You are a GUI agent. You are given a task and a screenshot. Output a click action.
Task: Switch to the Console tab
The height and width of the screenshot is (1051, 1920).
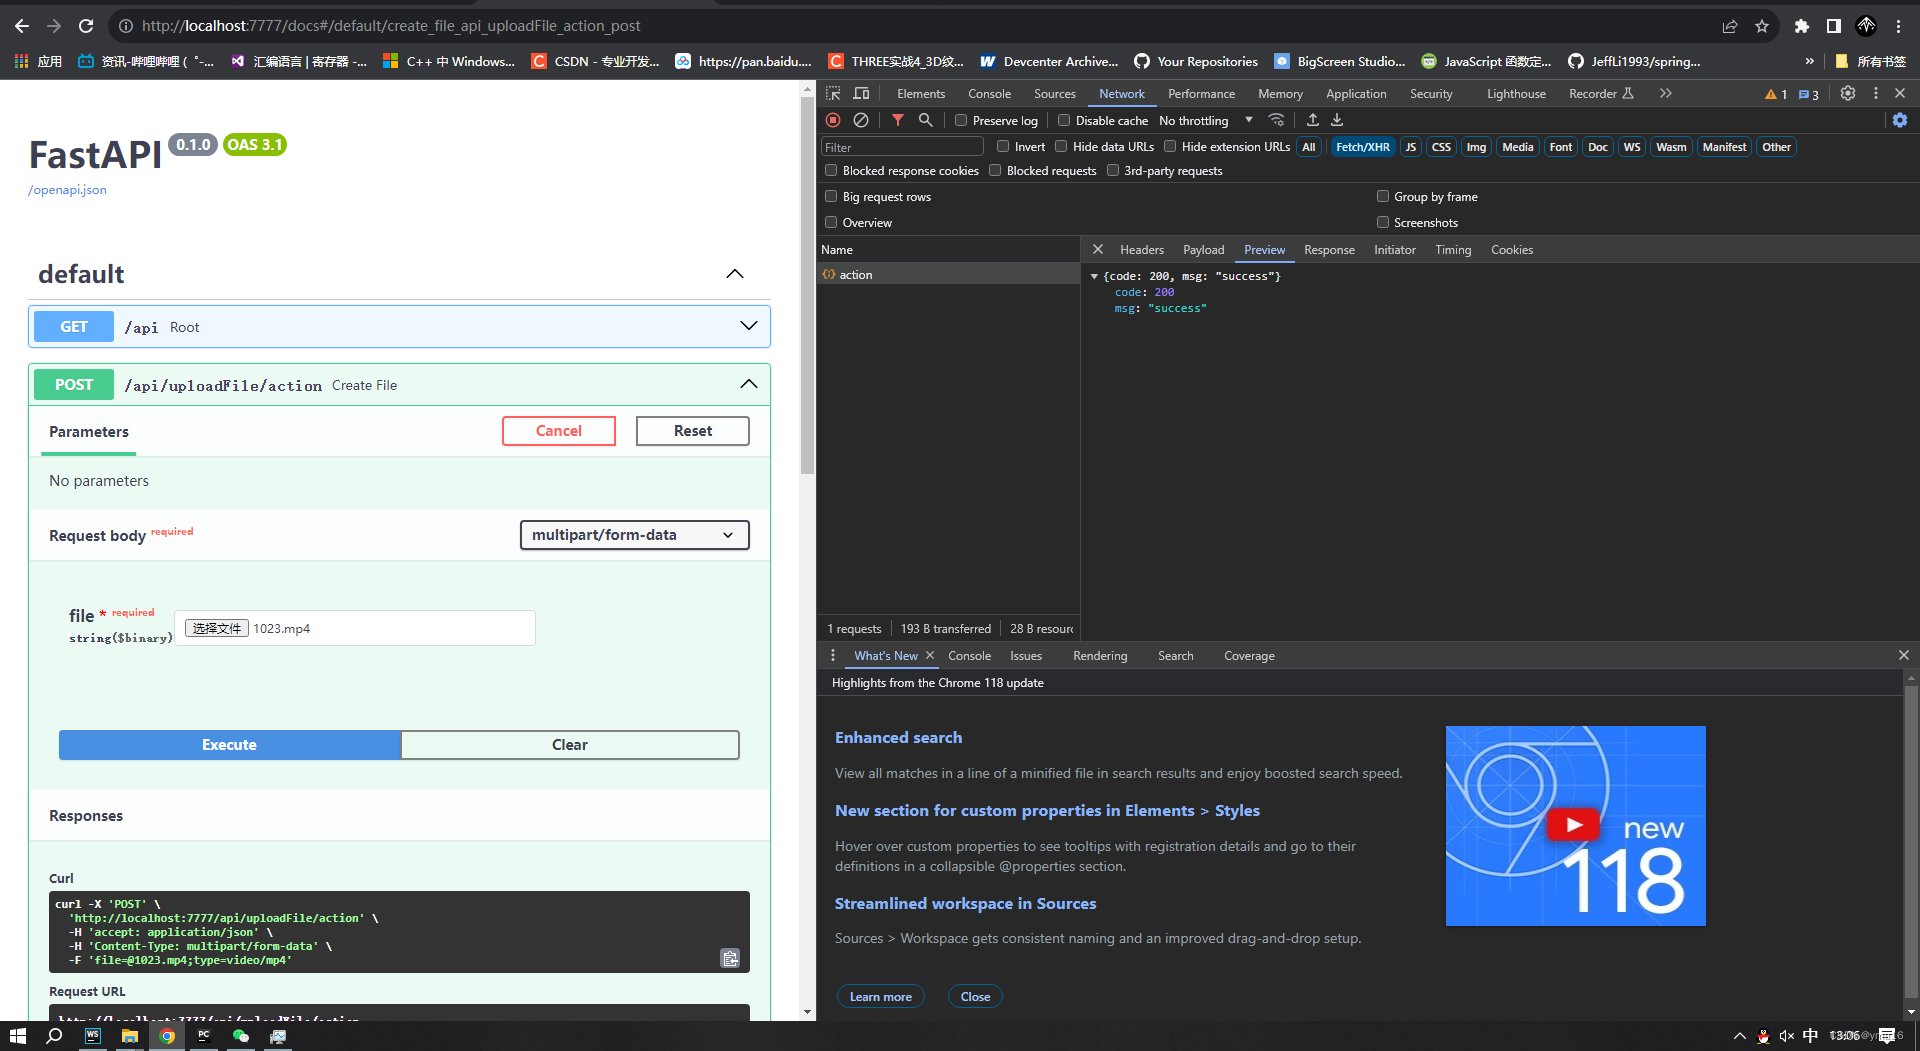(989, 93)
